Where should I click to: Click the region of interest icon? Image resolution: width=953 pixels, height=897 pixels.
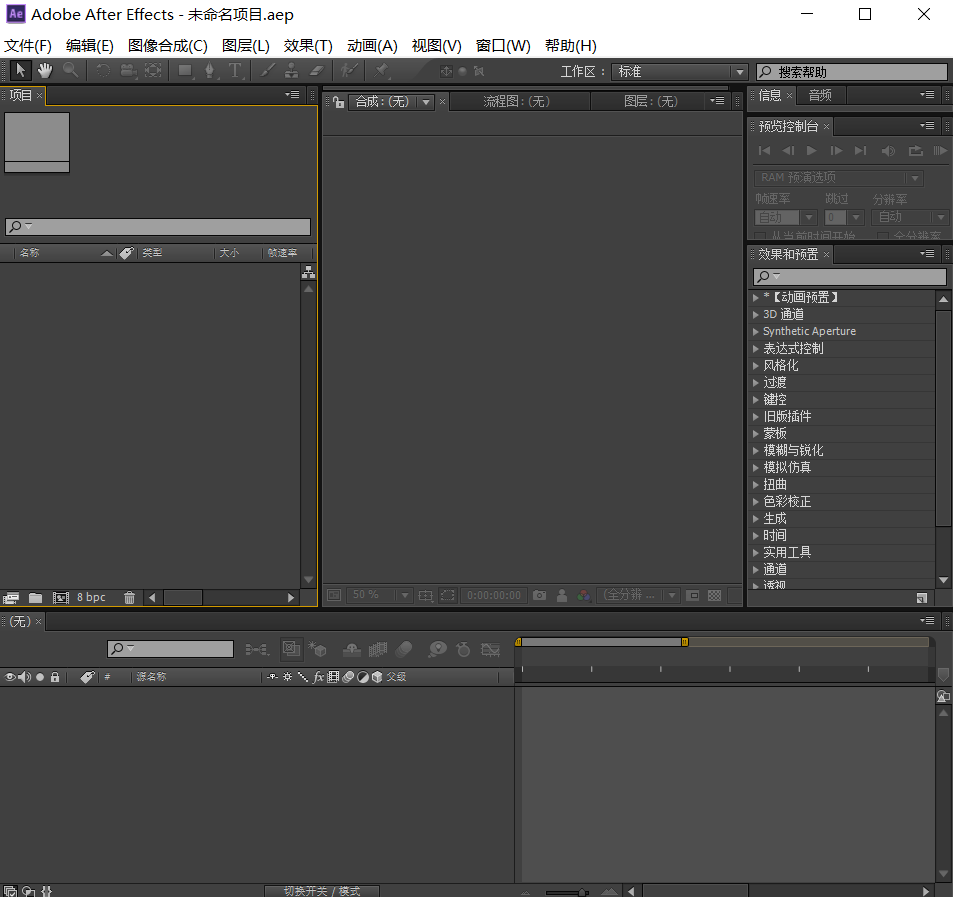(447, 596)
